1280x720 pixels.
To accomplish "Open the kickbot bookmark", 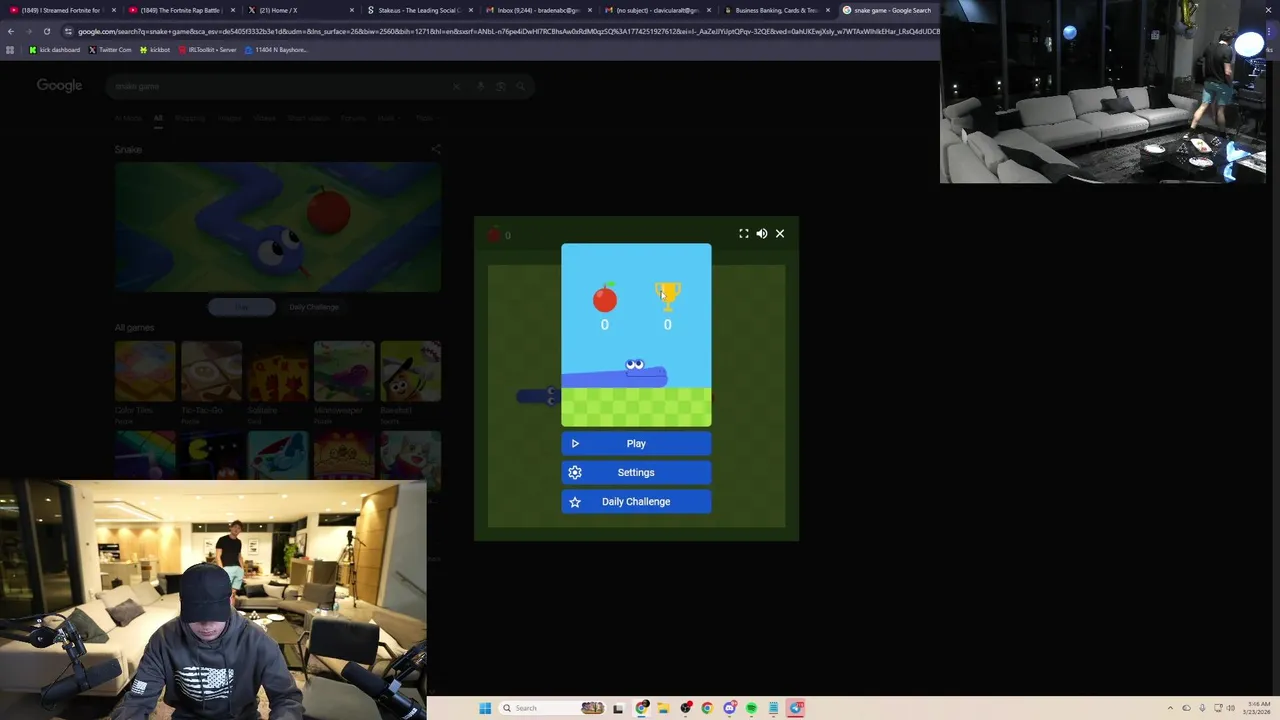I will tap(155, 50).
